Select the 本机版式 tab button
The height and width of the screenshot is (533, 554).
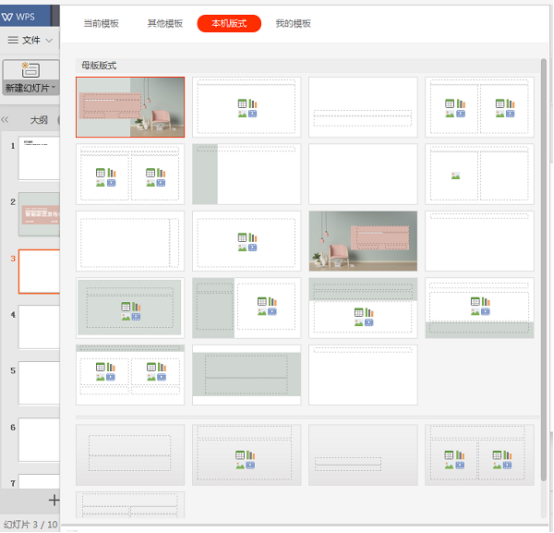tap(229, 24)
